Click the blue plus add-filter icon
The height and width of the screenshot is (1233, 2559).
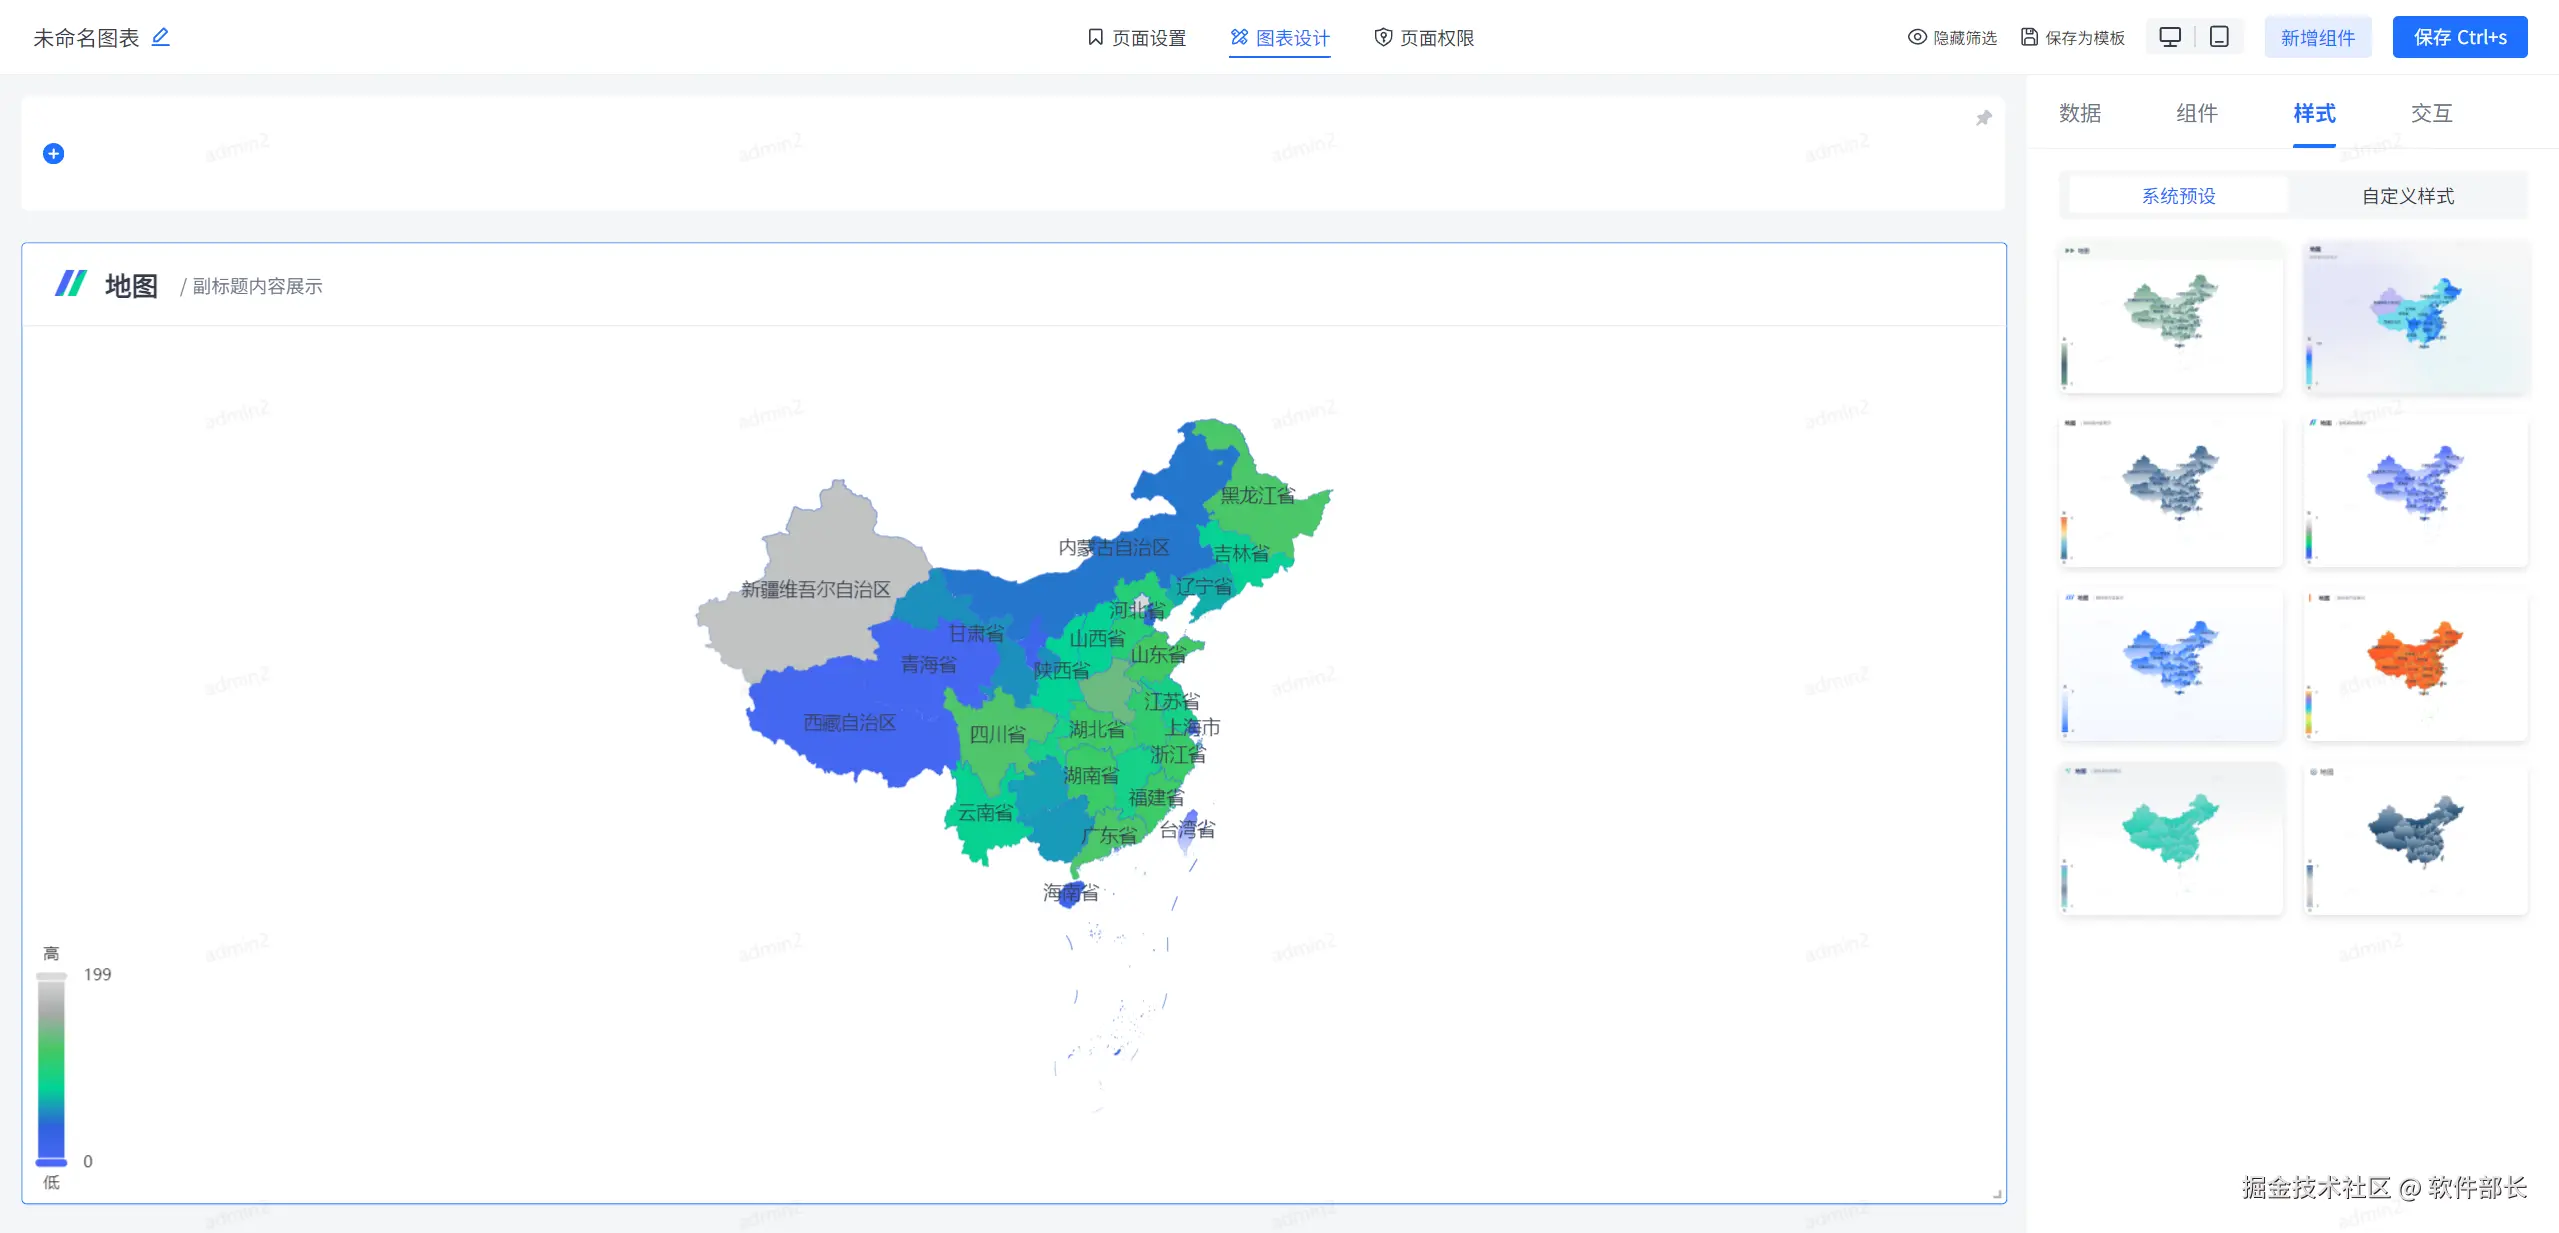click(54, 154)
